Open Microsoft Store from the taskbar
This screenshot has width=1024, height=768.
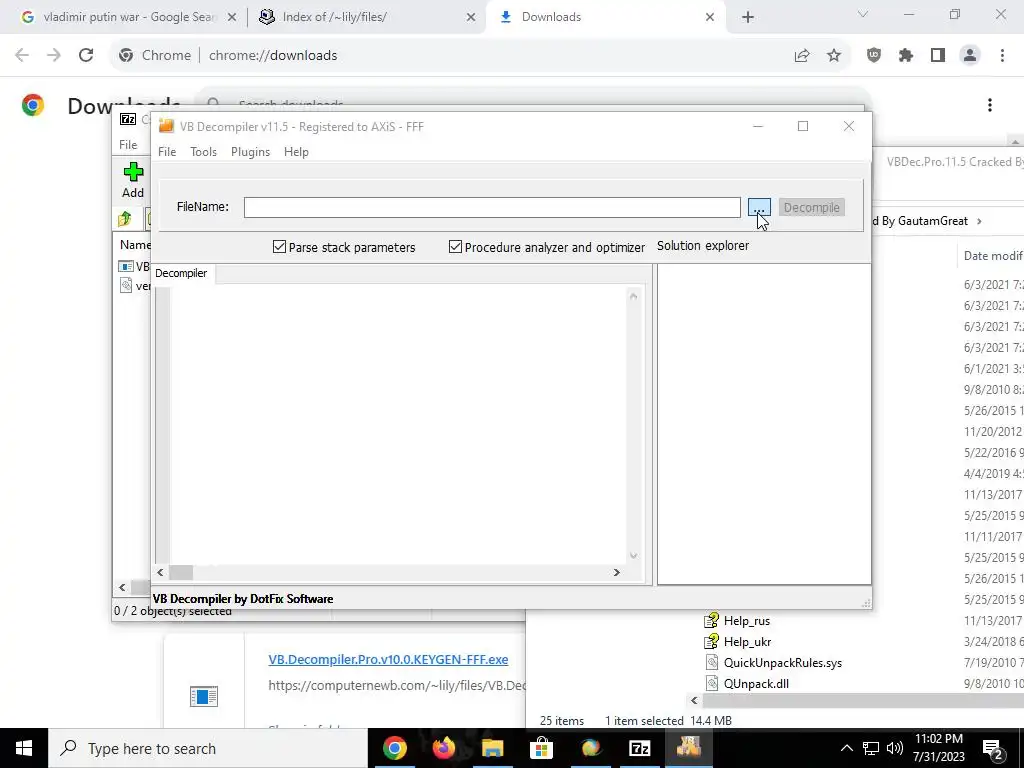pos(541,748)
